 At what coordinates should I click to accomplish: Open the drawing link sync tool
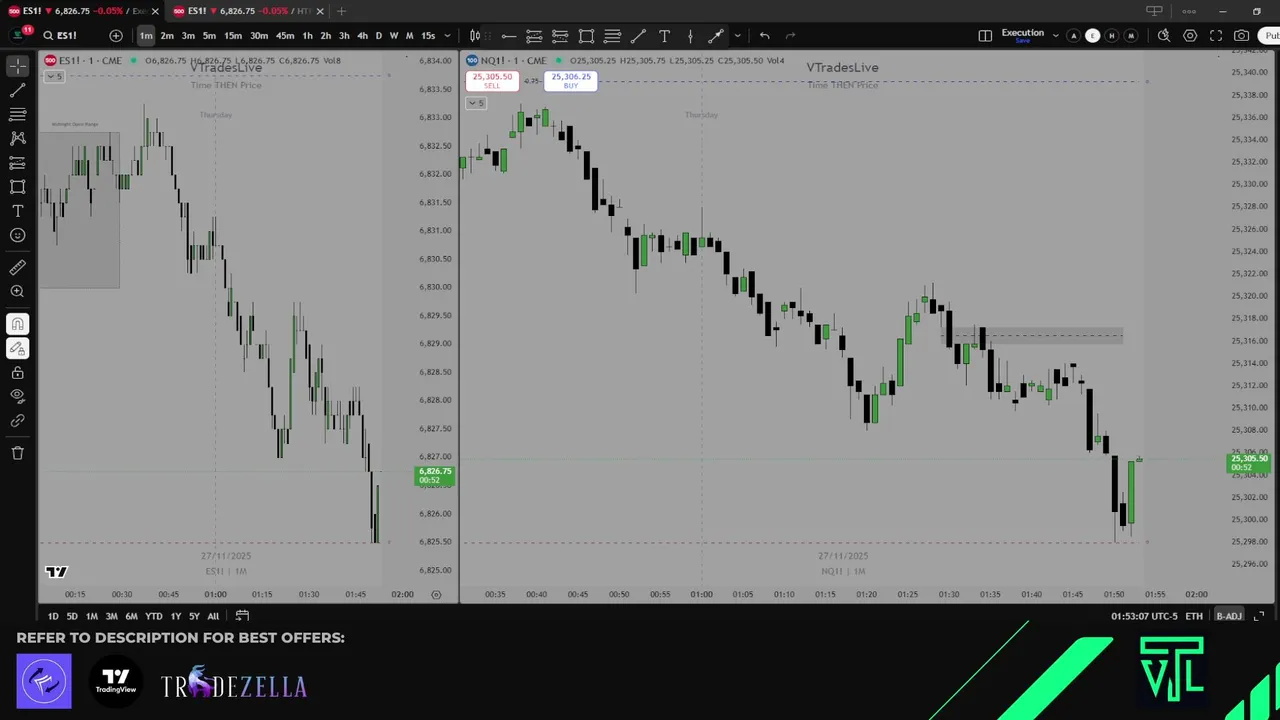tap(17, 421)
